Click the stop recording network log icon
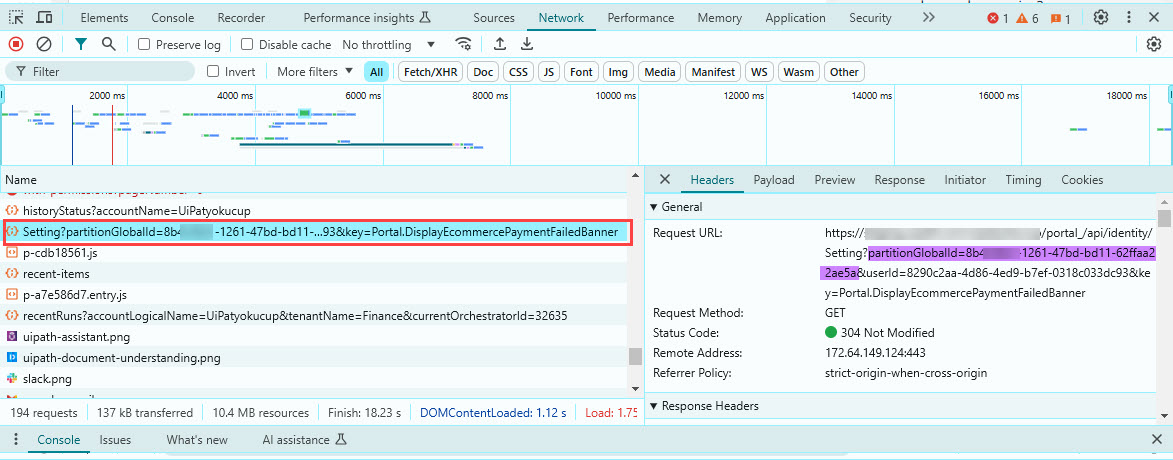Image resolution: width=1173 pixels, height=460 pixels. click(x=16, y=44)
